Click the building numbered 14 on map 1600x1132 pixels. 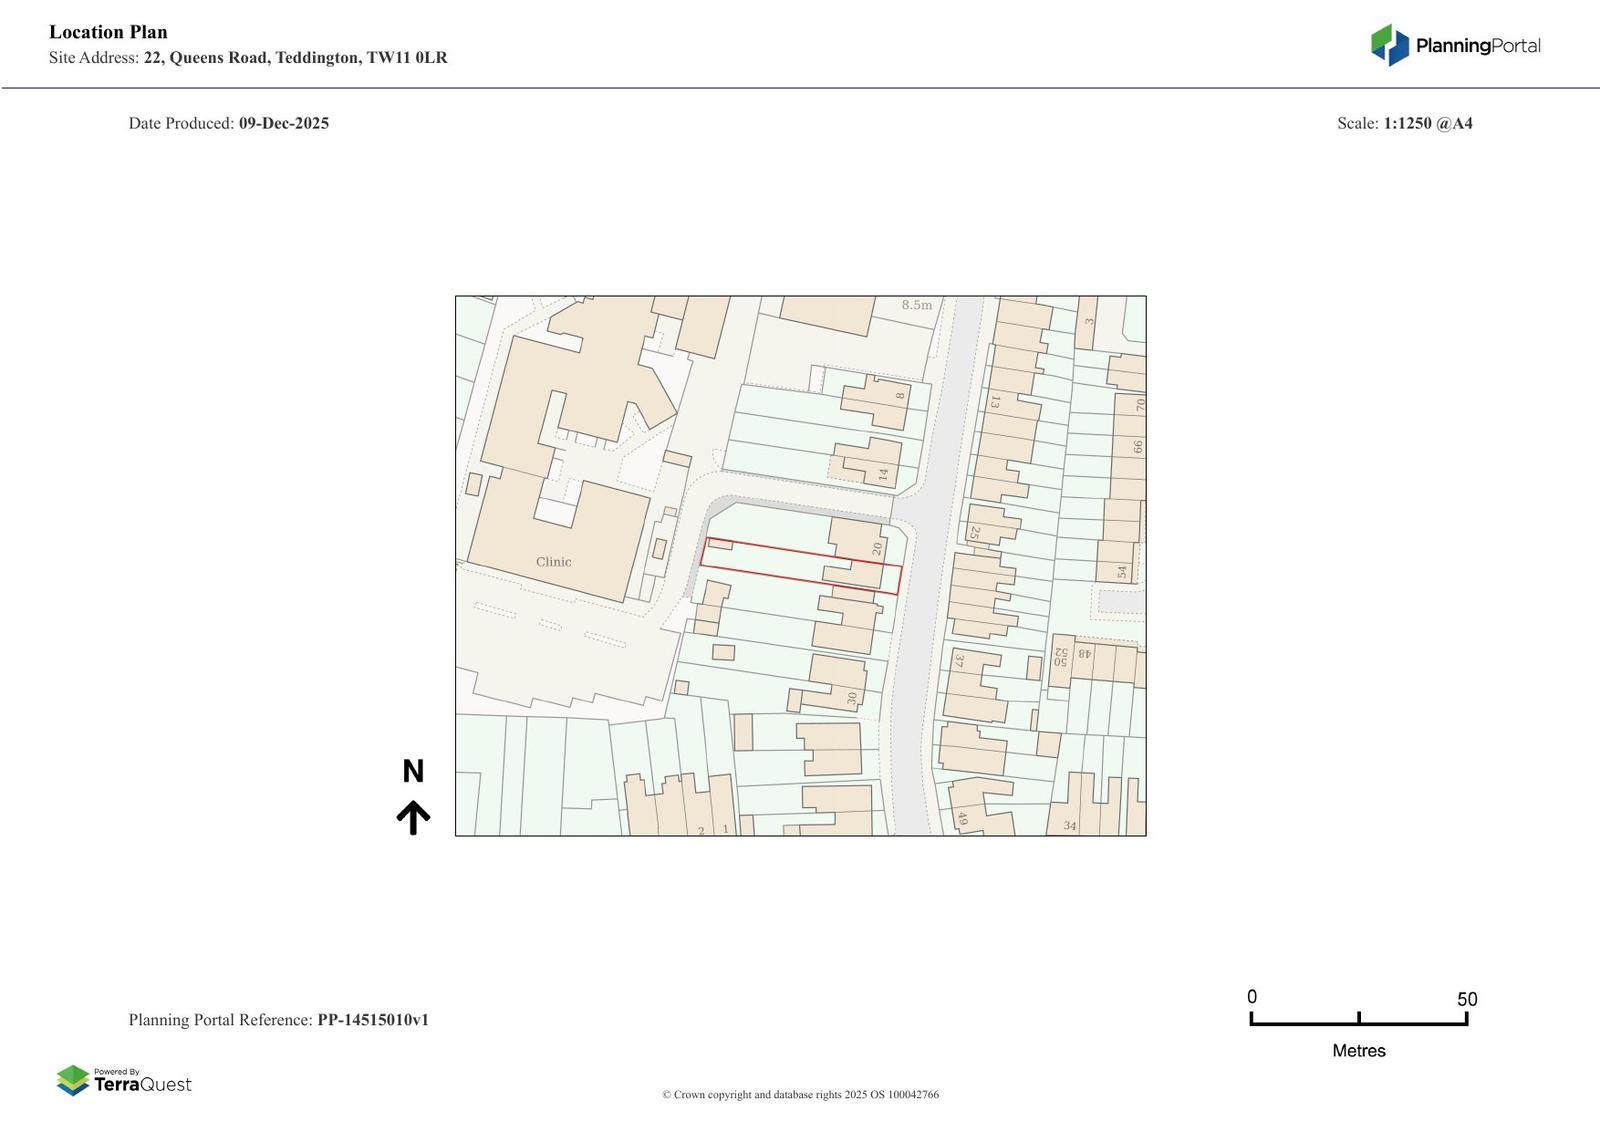pos(866,462)
